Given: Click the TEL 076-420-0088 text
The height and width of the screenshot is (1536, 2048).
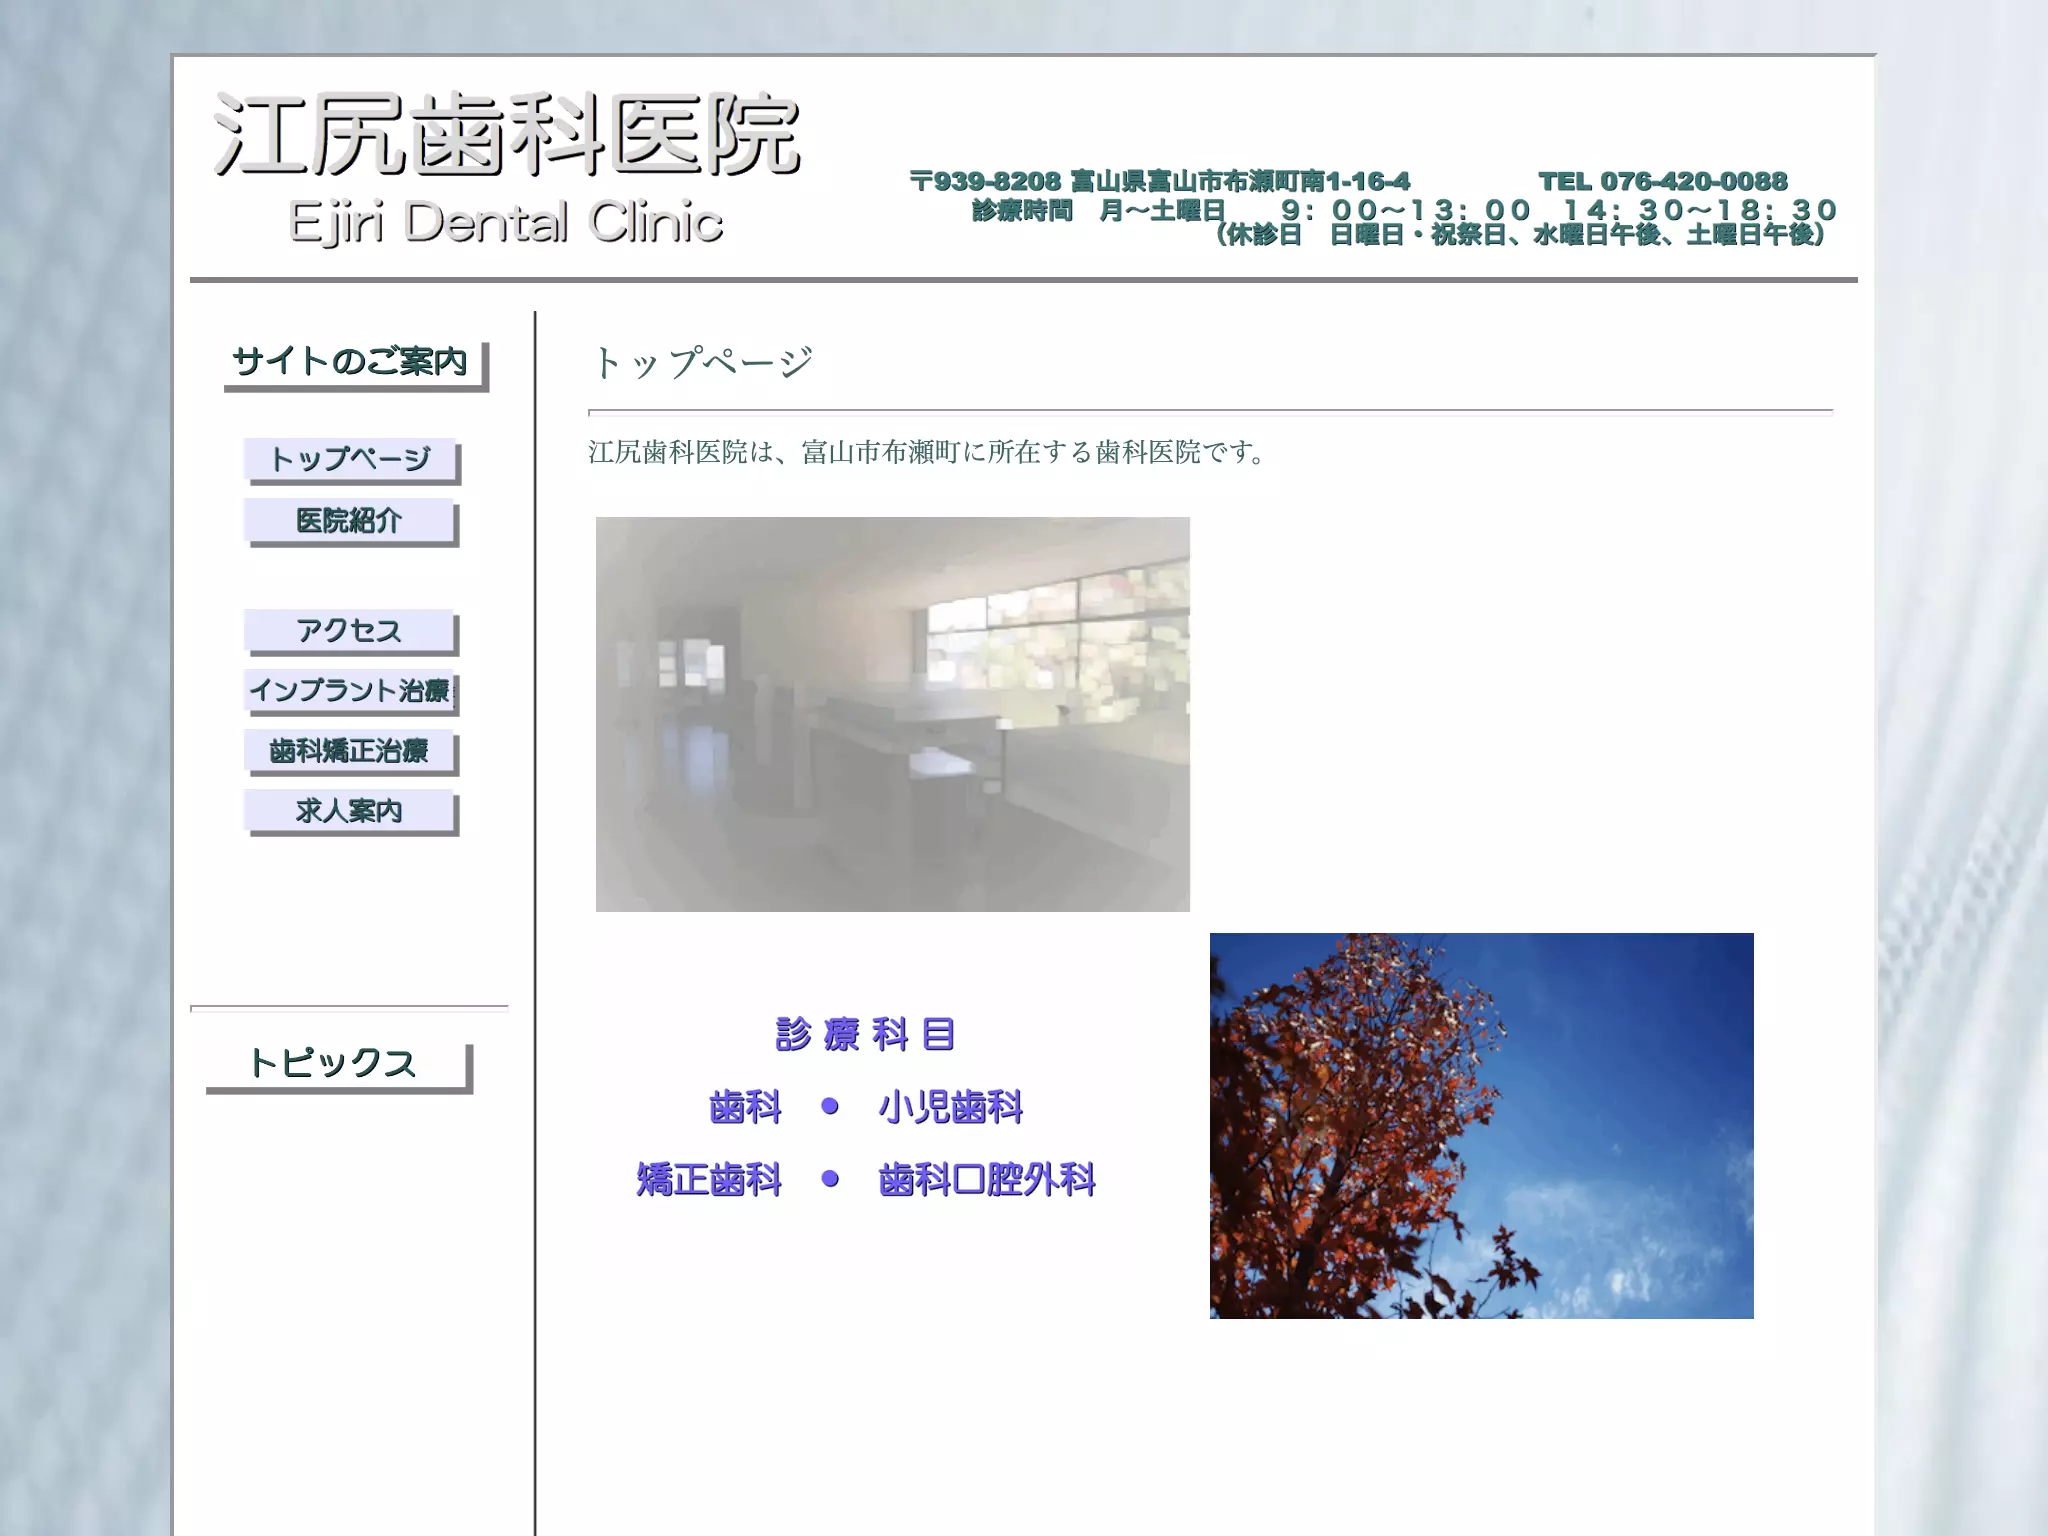Looking at the screenshot, I should pos(1663,182).
